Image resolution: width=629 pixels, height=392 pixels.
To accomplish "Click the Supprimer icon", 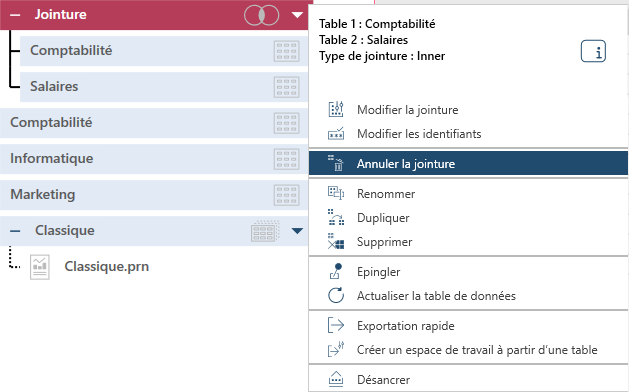I will tap(336, 241).
